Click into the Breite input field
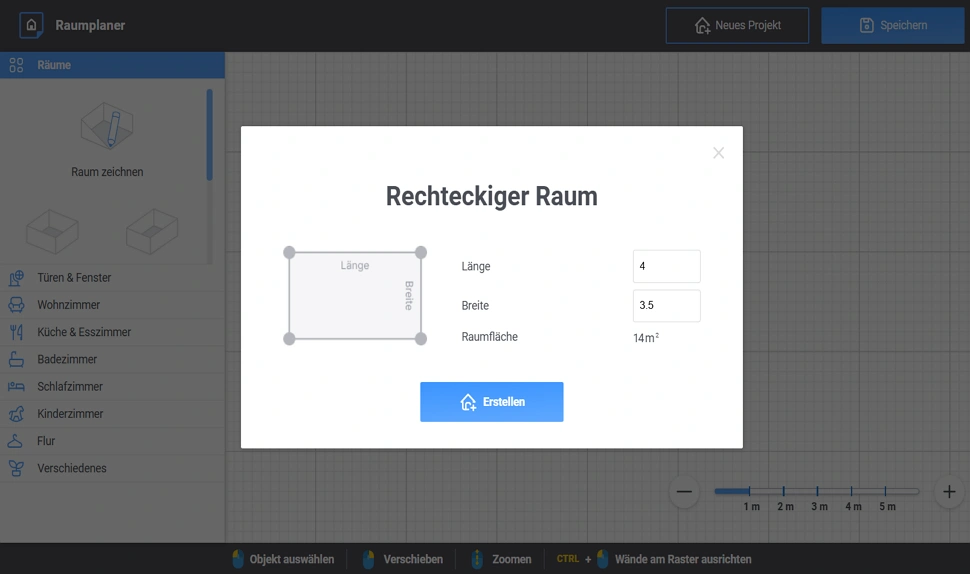 (667, 306)
